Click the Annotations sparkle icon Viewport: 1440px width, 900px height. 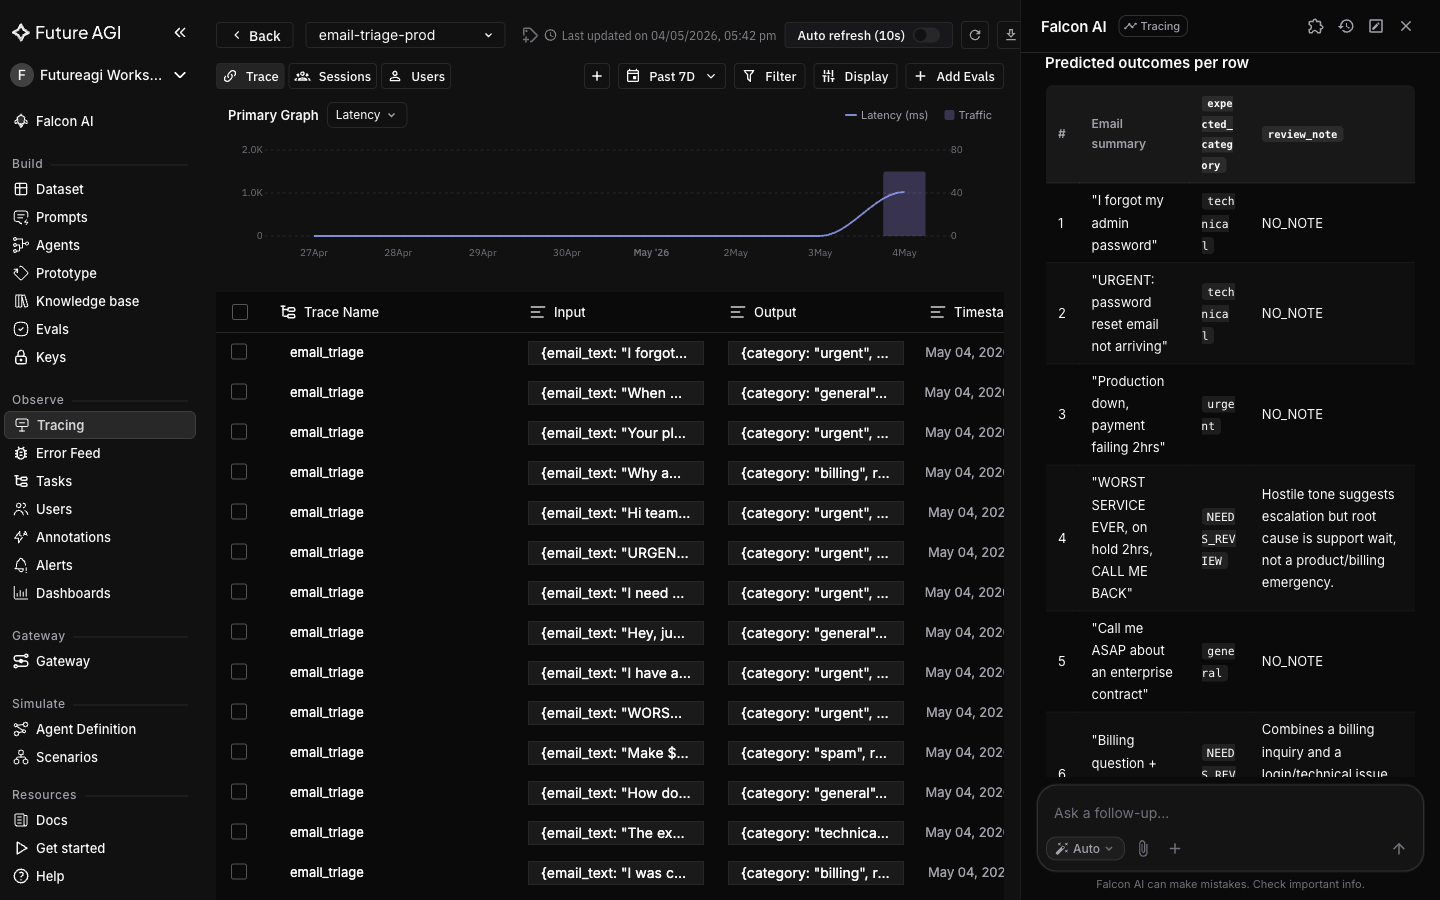click(x=21, y=537)
